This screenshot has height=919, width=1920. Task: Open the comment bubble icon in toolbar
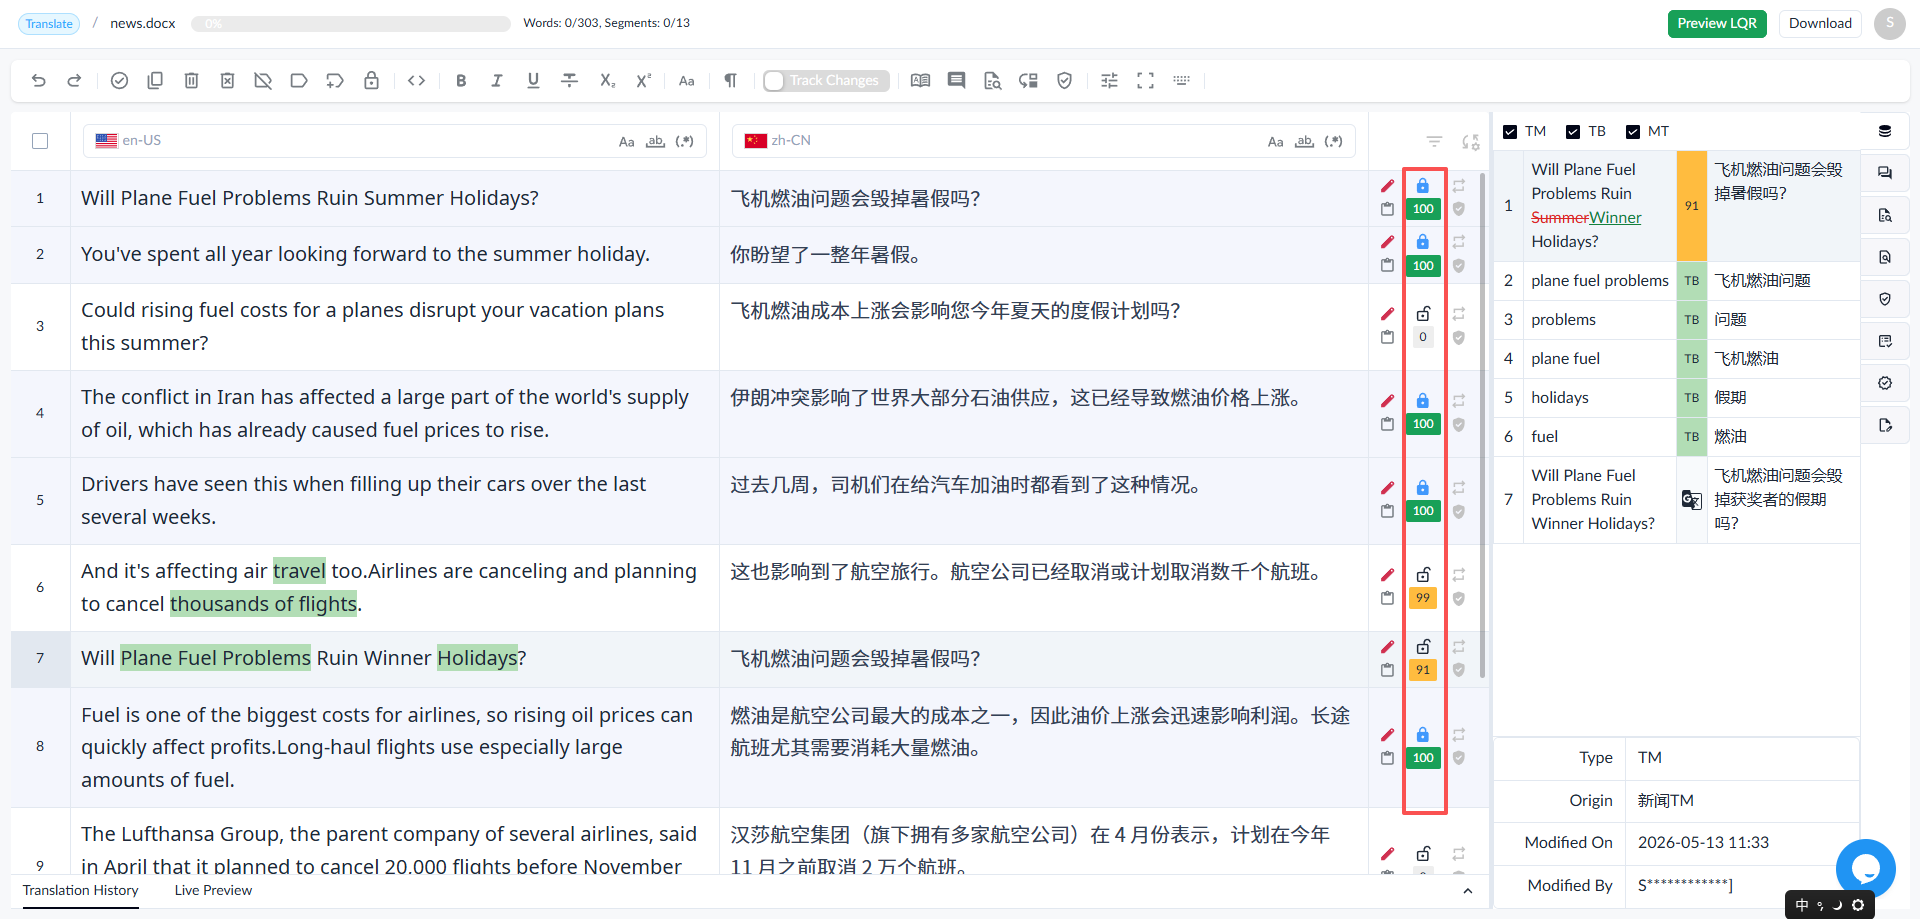tap(956, 81)
